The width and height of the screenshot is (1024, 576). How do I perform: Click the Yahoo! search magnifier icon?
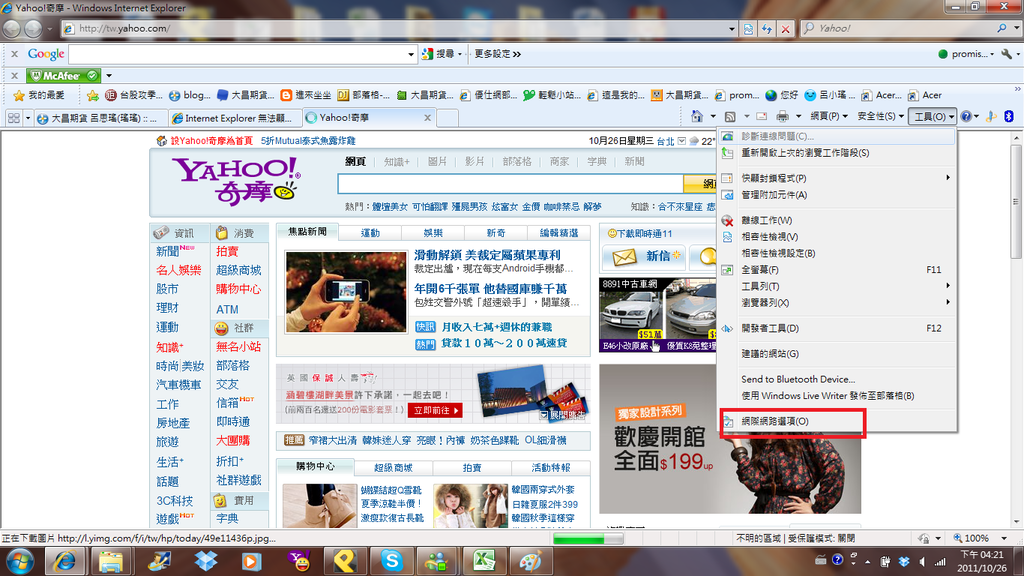(1001, 28)
